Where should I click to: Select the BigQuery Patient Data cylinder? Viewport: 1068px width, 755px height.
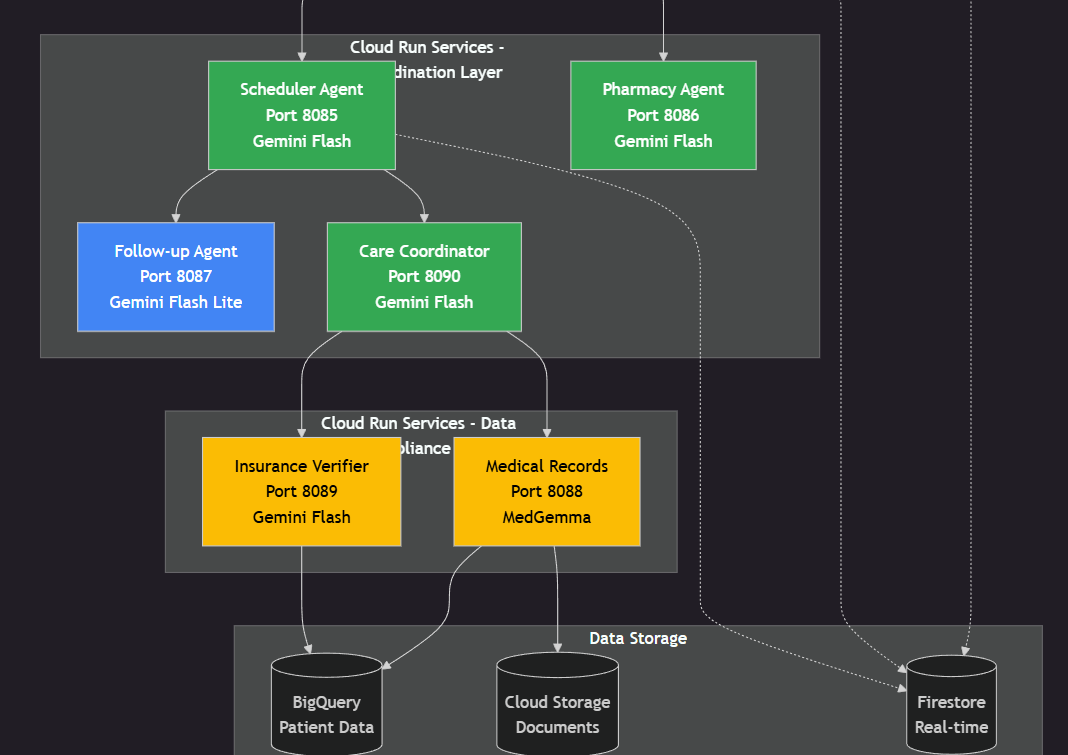point(327,705)
